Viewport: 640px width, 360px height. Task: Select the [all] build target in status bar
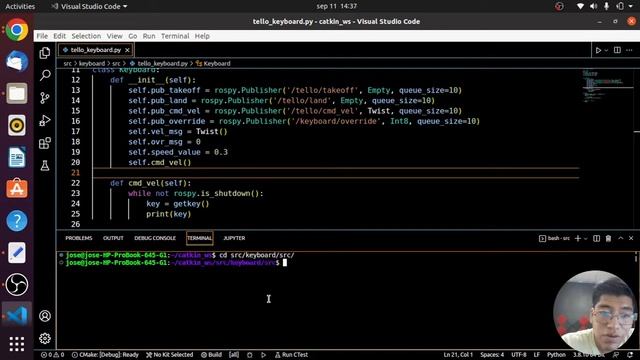coord(234,355)
